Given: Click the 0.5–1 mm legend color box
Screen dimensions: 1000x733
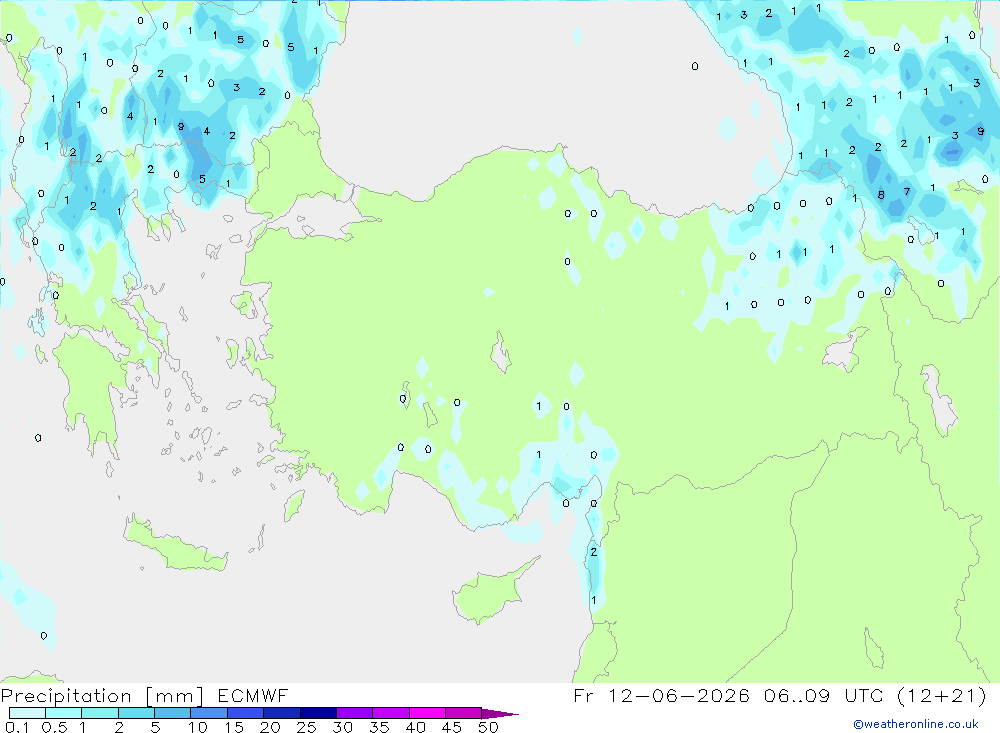Looking at the screenshot, I should pos(64,713).
